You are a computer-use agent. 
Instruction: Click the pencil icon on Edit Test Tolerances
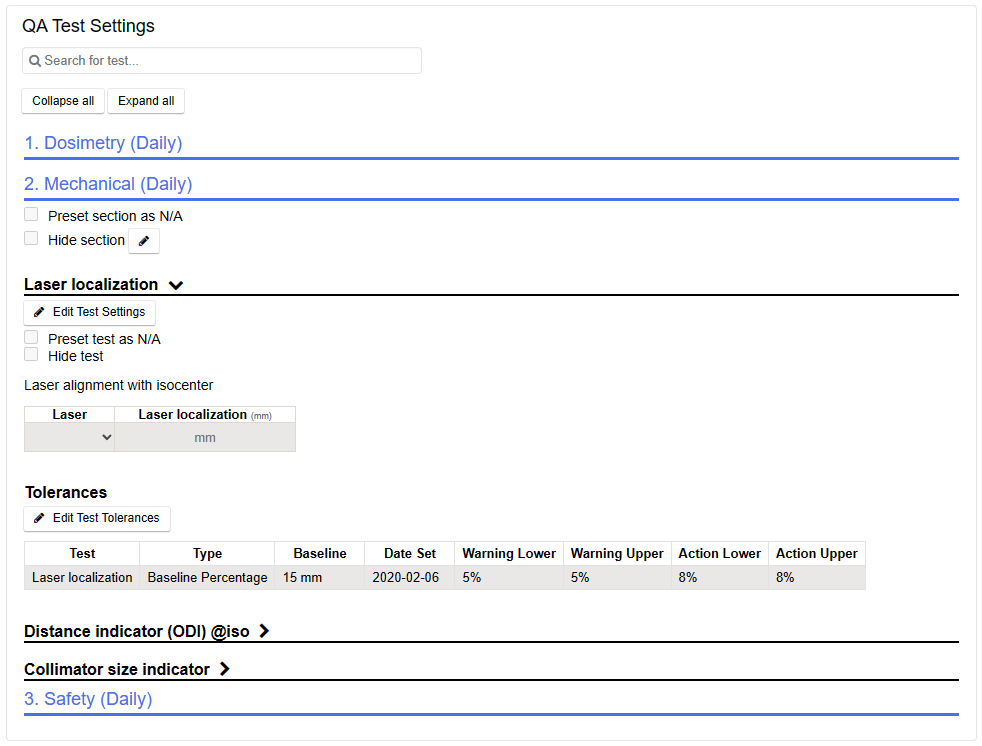pyautogui.click(x=41, y=518)
